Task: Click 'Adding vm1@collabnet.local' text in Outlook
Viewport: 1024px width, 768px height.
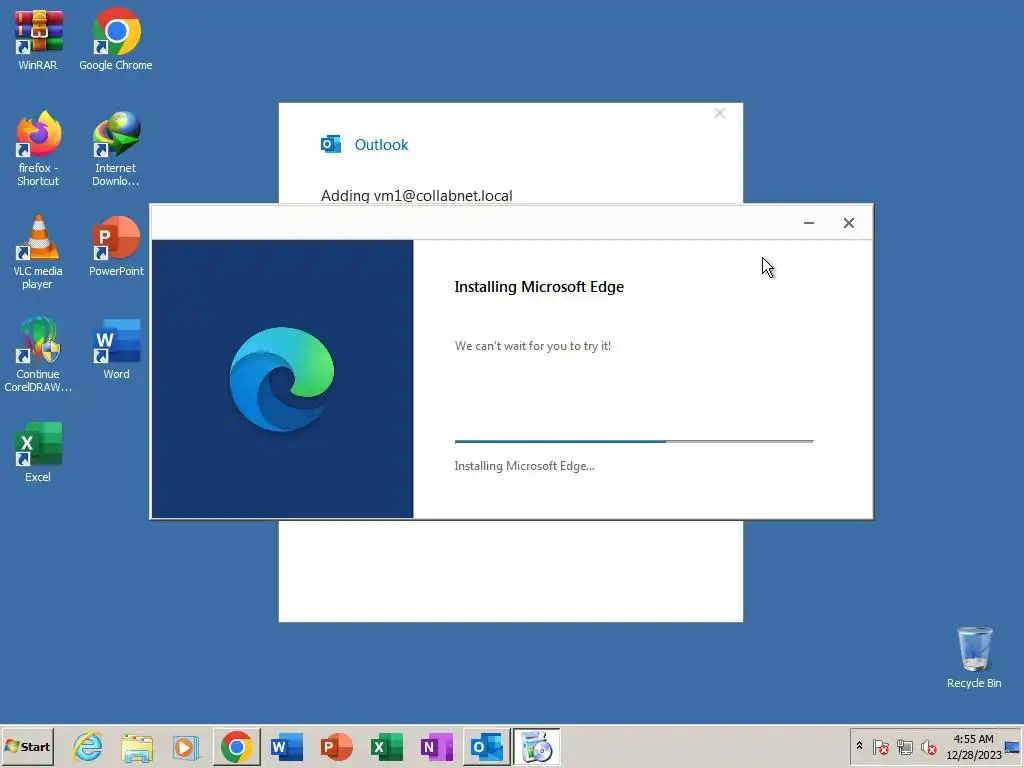Action: pyautogui.click(x=417, y=195)
